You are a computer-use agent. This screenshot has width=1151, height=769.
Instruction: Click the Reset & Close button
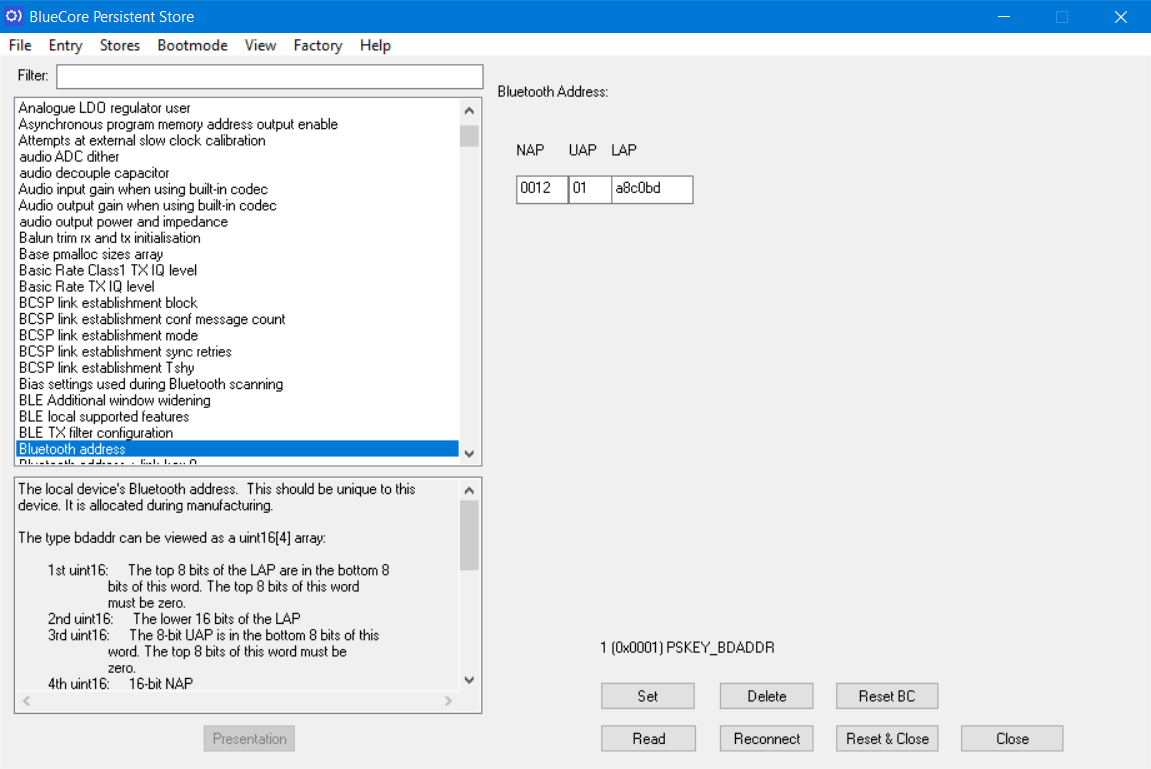887,739
